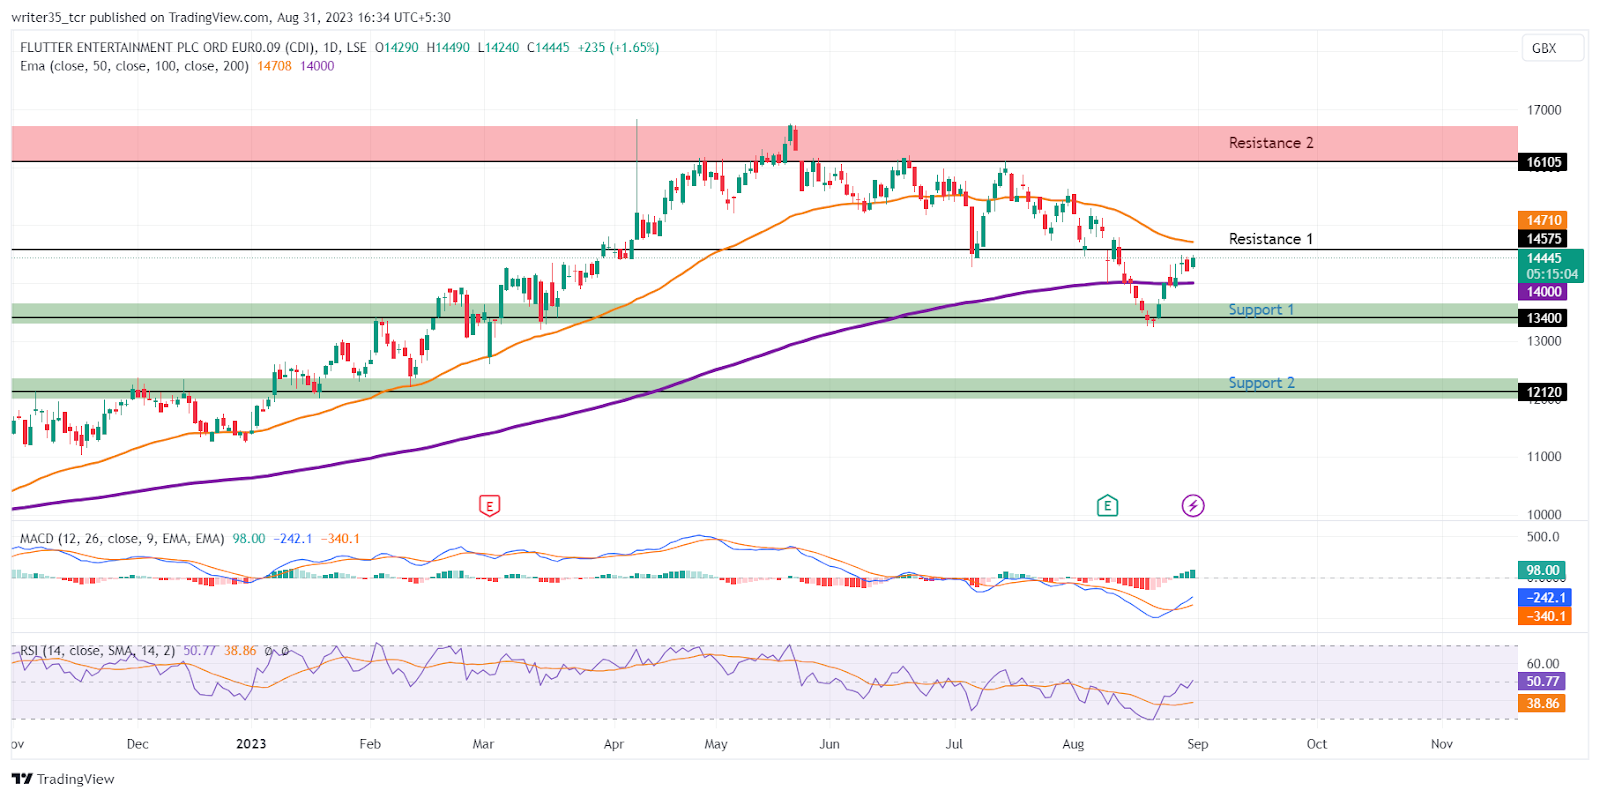Click the orange 38.86 RSI value tag
Screen dimensions: 1600x798
[x=1543, y=703]
